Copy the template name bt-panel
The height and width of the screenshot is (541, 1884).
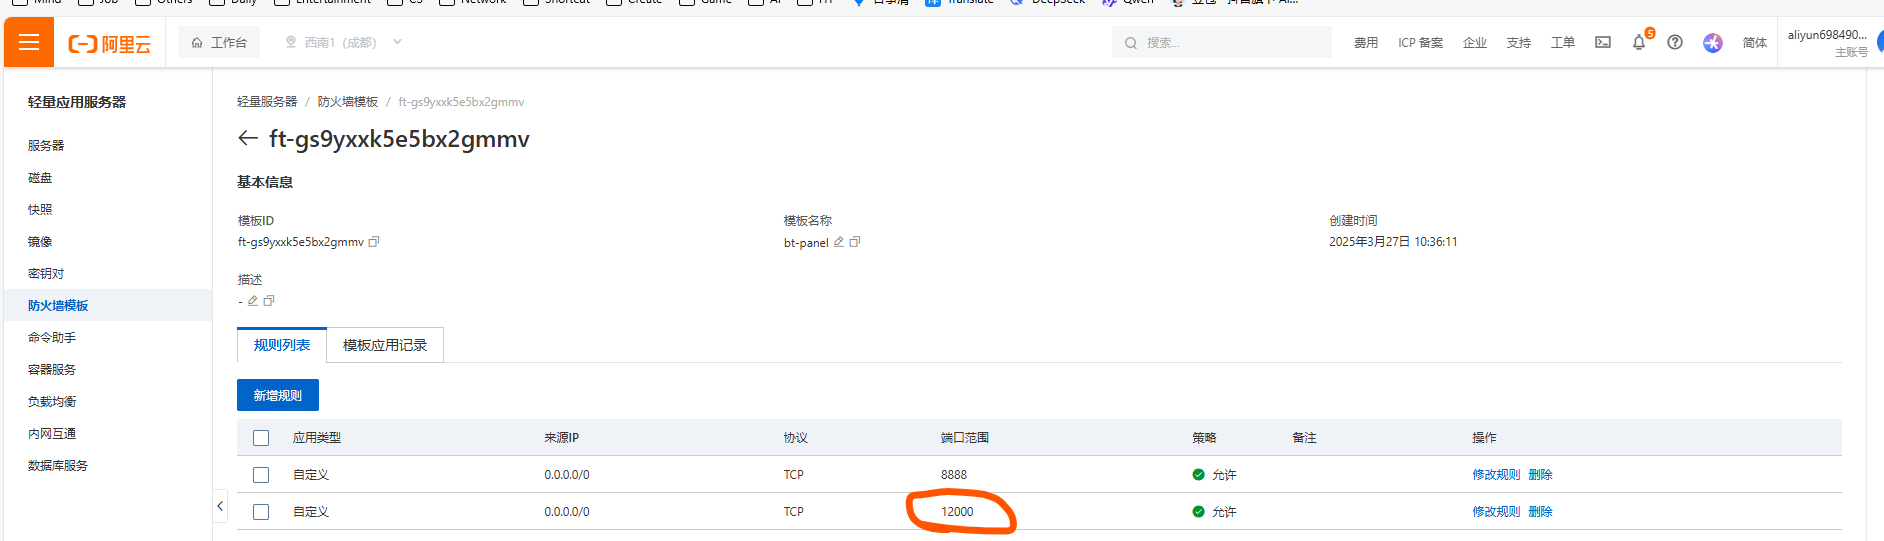click(855, 242)
